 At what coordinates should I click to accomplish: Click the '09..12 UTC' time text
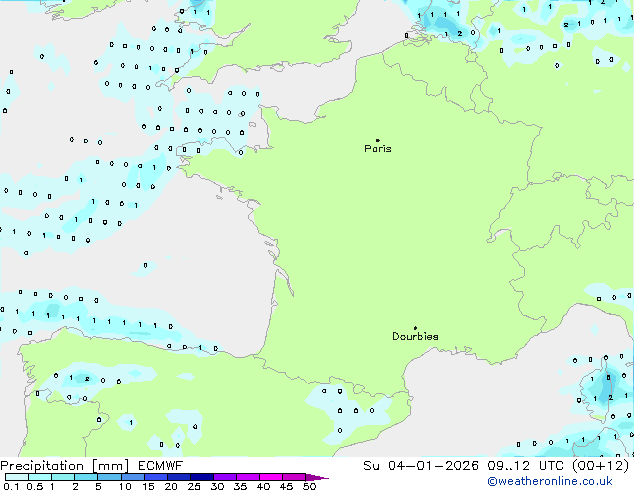pos(526,466)
